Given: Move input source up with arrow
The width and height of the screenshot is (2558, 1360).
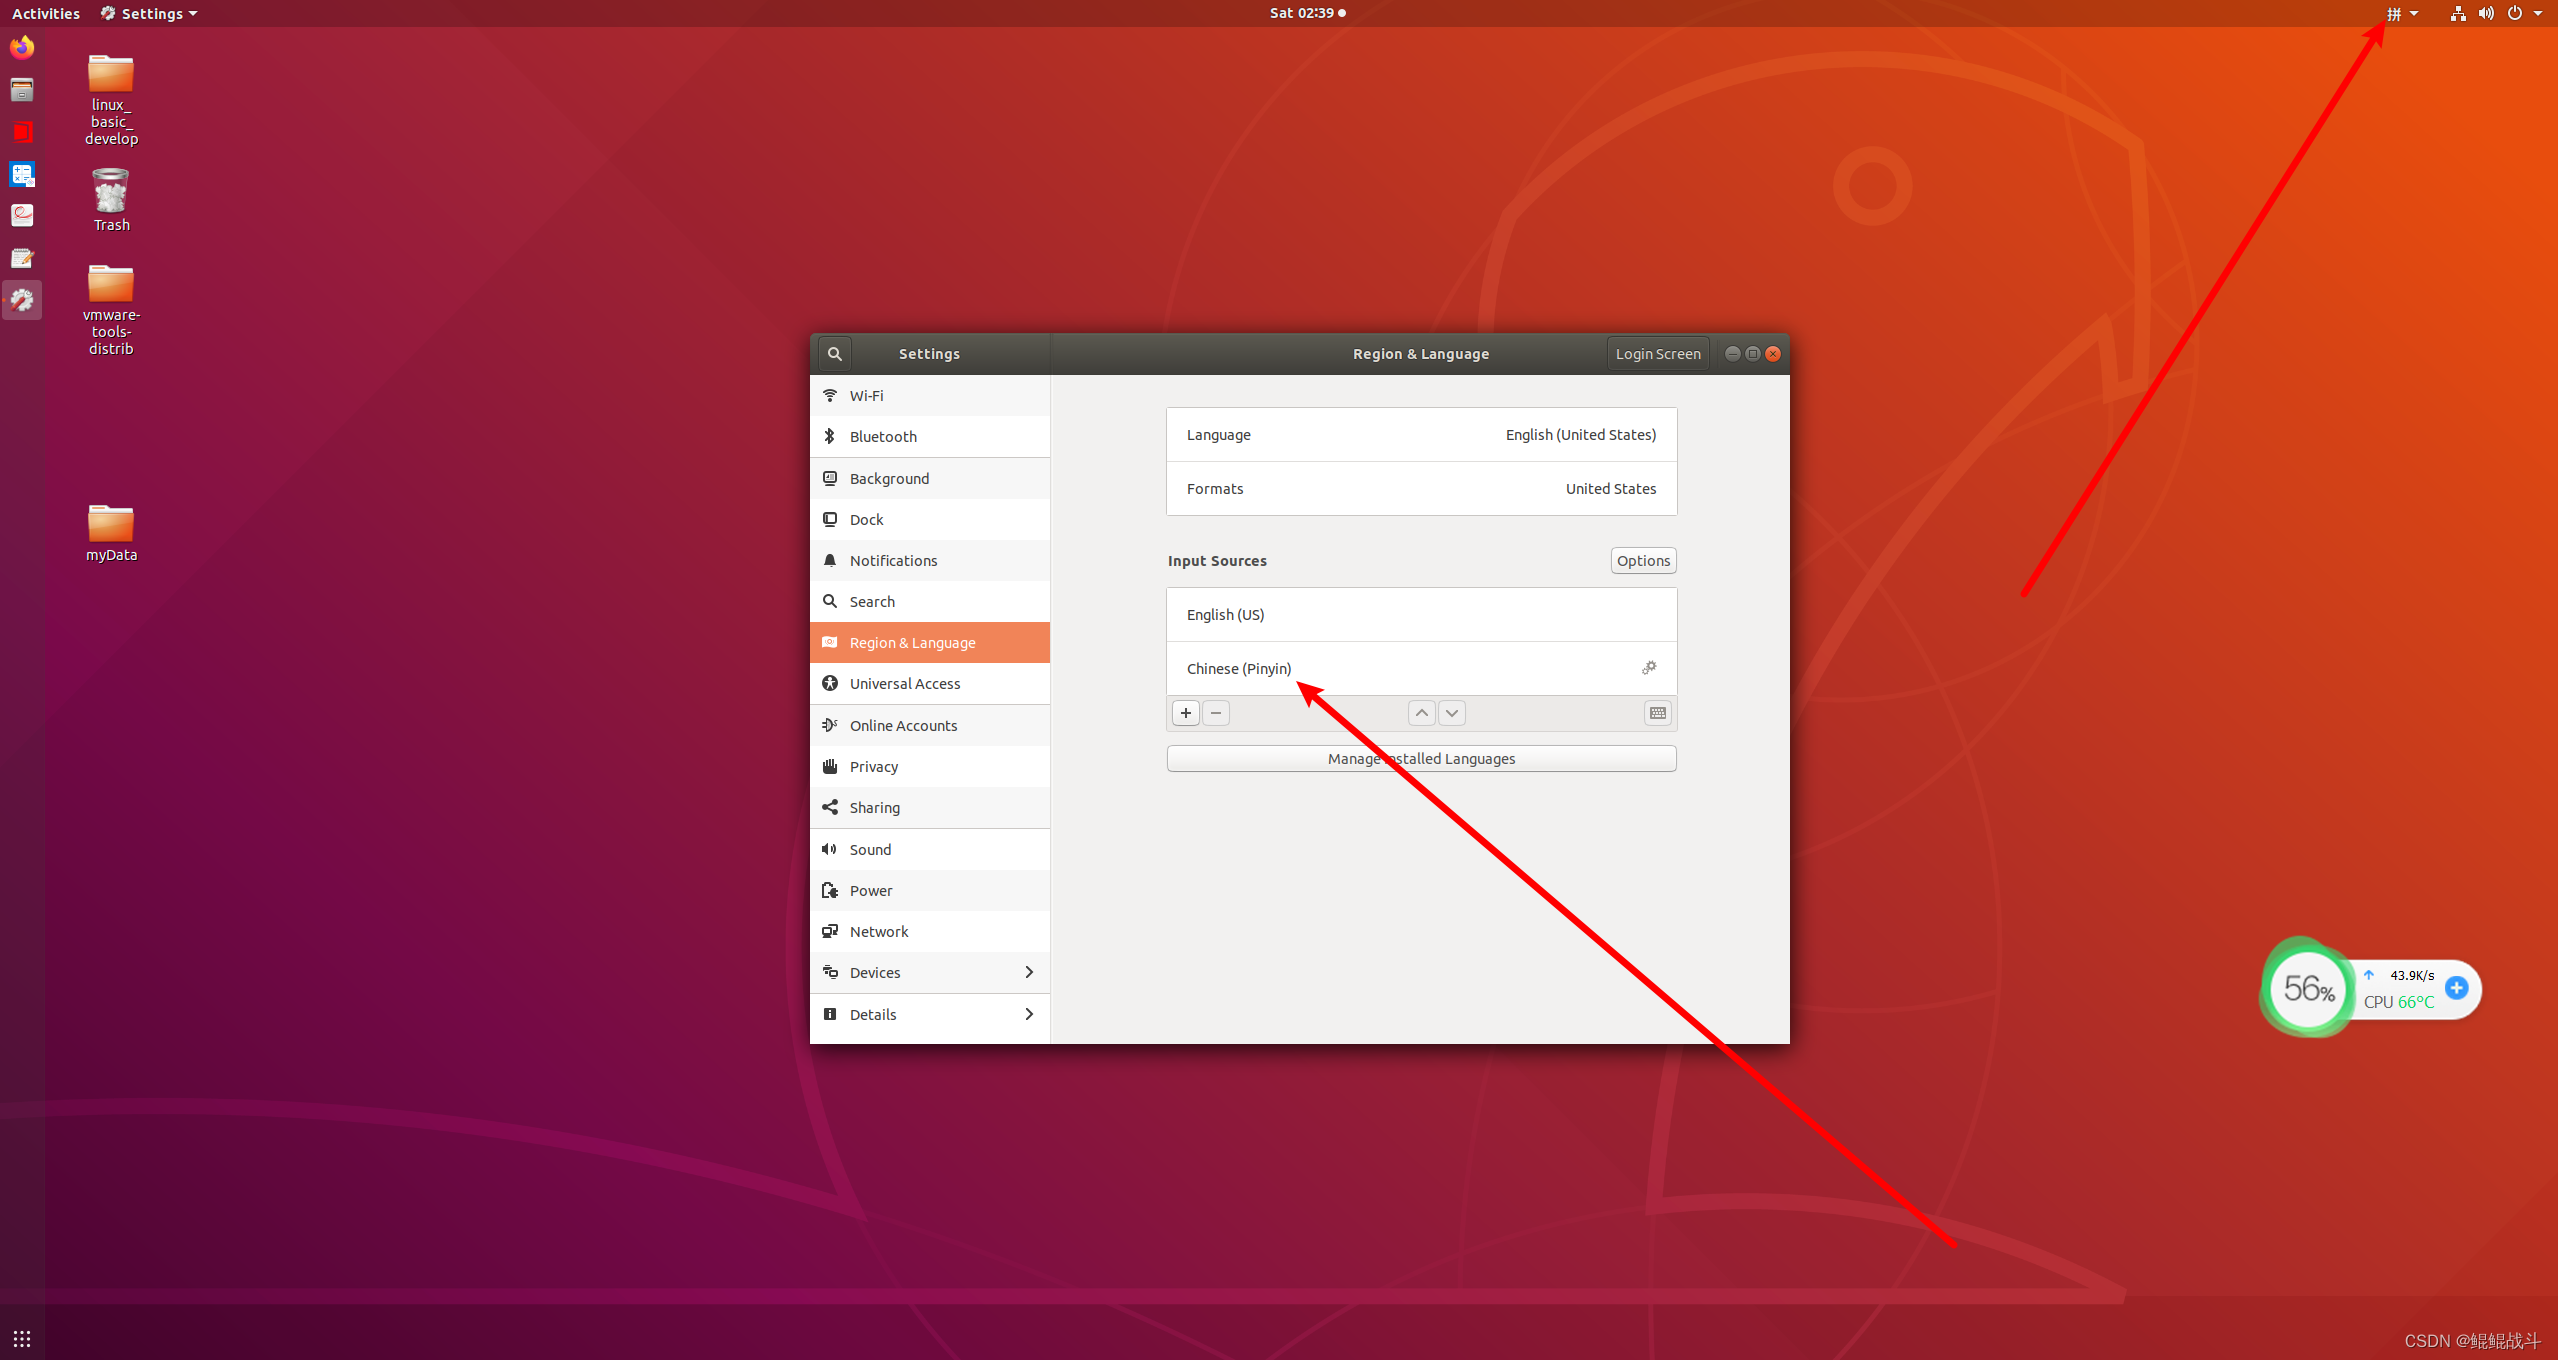Looking at the screenshot, I should [1421, 713].
